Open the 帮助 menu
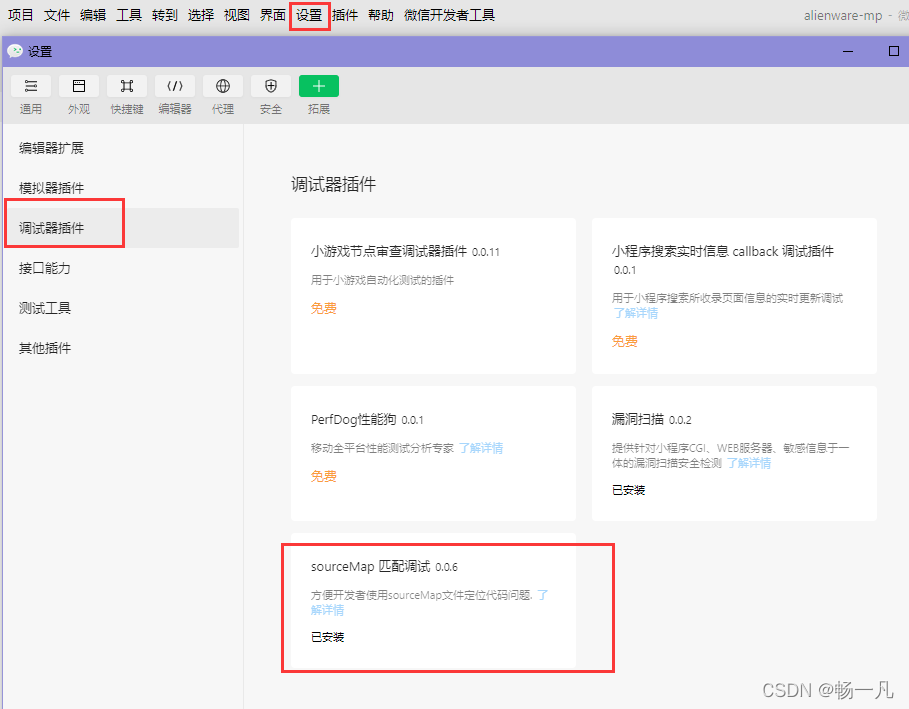This screenshot has height=709, width=909. pos(381,15)
